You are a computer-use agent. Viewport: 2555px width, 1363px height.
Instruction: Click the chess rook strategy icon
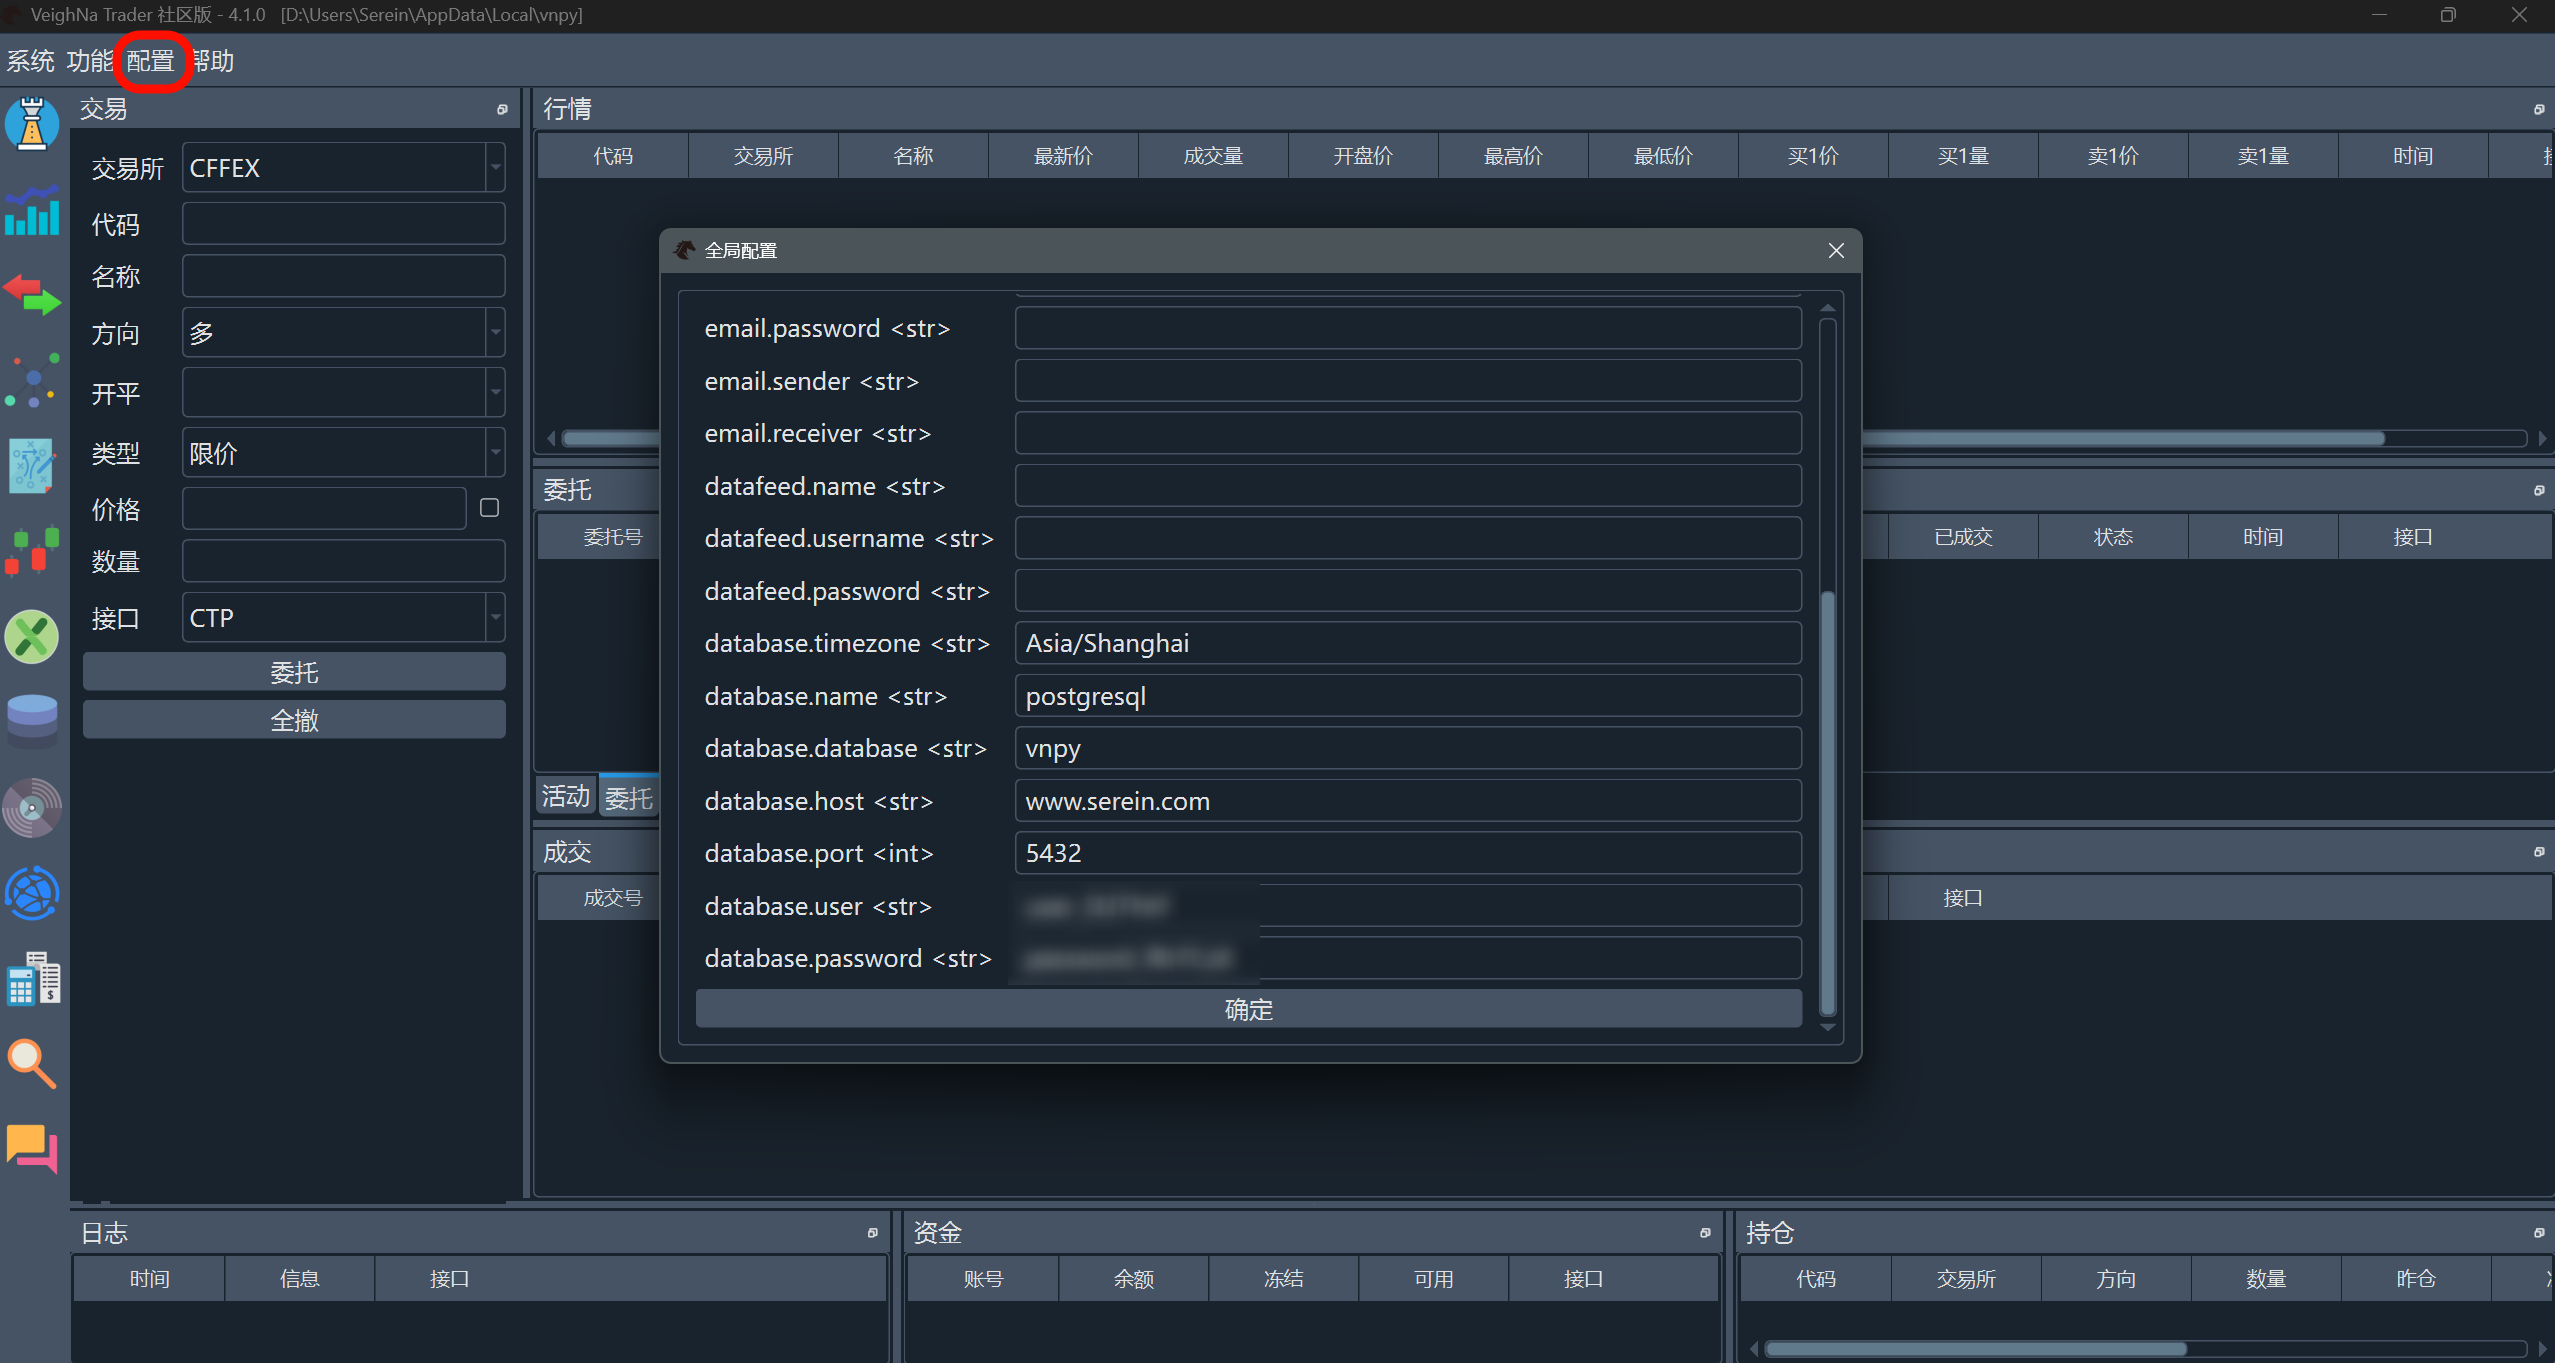coord(32,124)
